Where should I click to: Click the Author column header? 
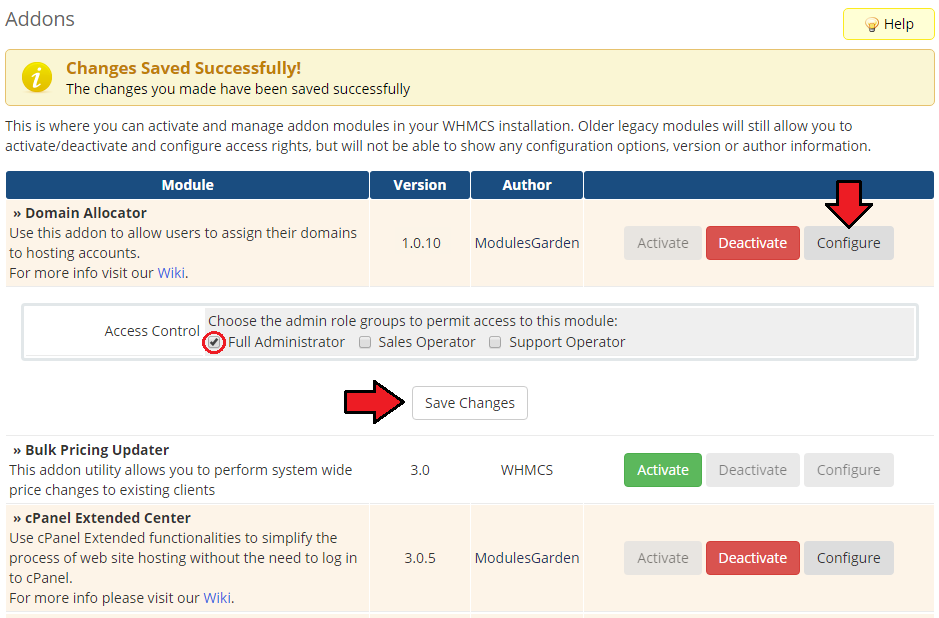pyautogui.click(x=527, y=185)
